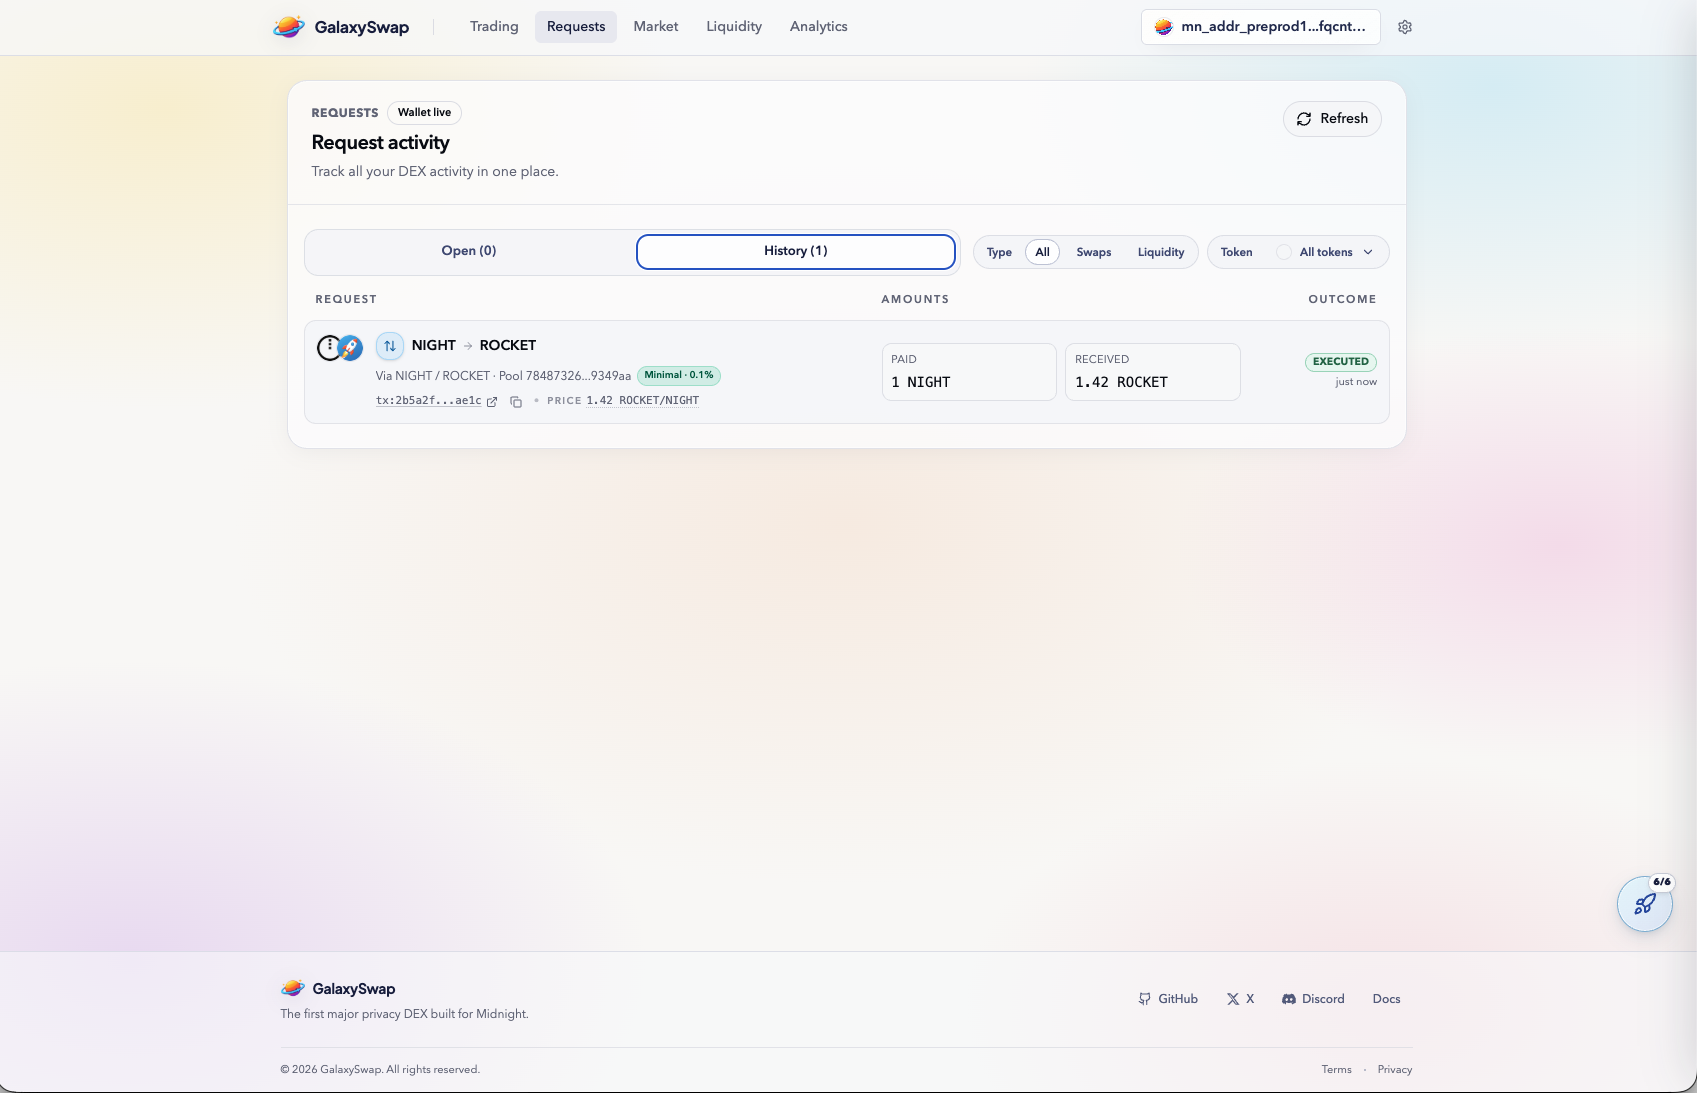The image size is (1697, 1093).
Task: Click the NIGHT/ROCKET token pair icon
Action: [x=339, y=348]
